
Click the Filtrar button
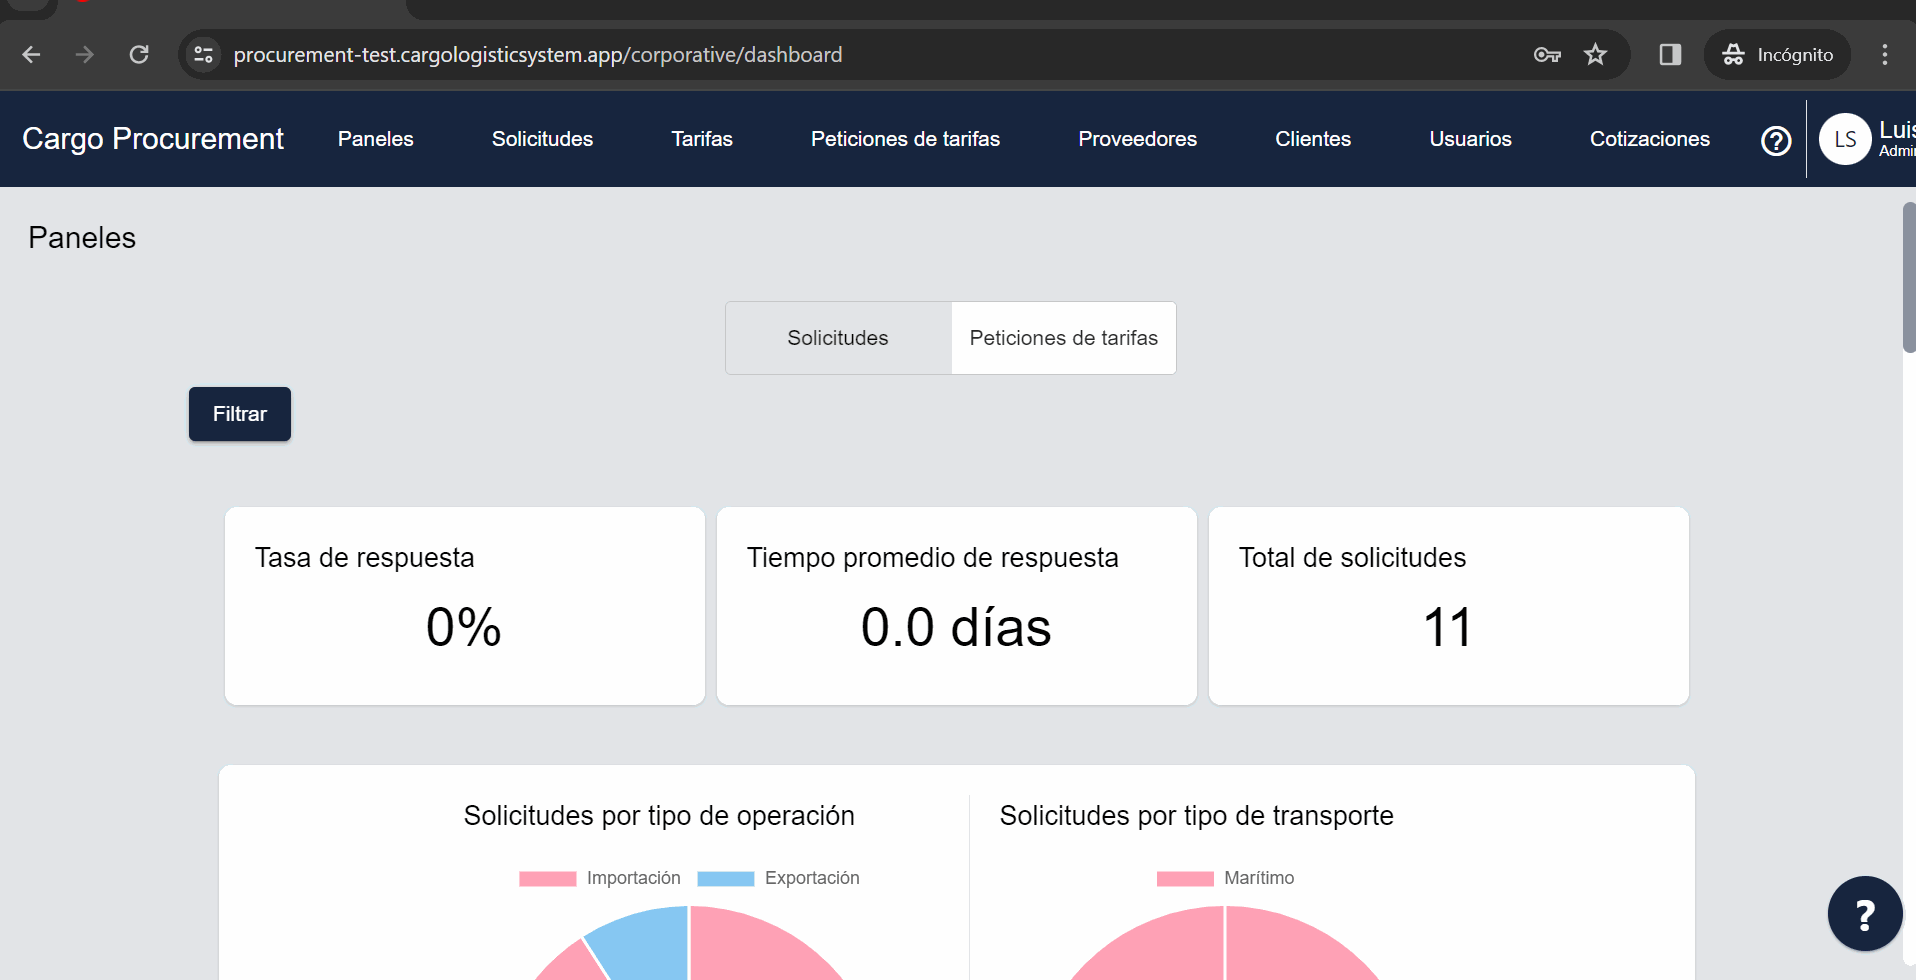(x=240, y=414)
